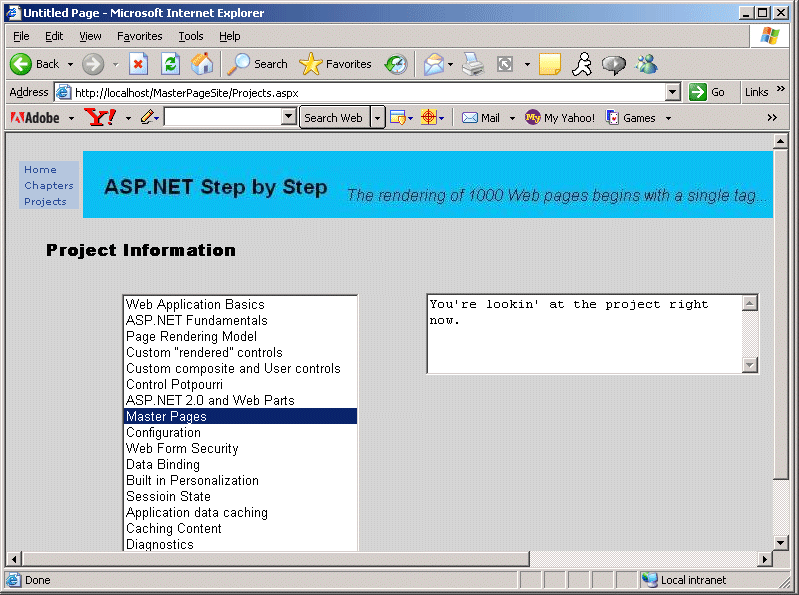Print the page with printer icon
This screenshot has height=595, width=799.
473,64
